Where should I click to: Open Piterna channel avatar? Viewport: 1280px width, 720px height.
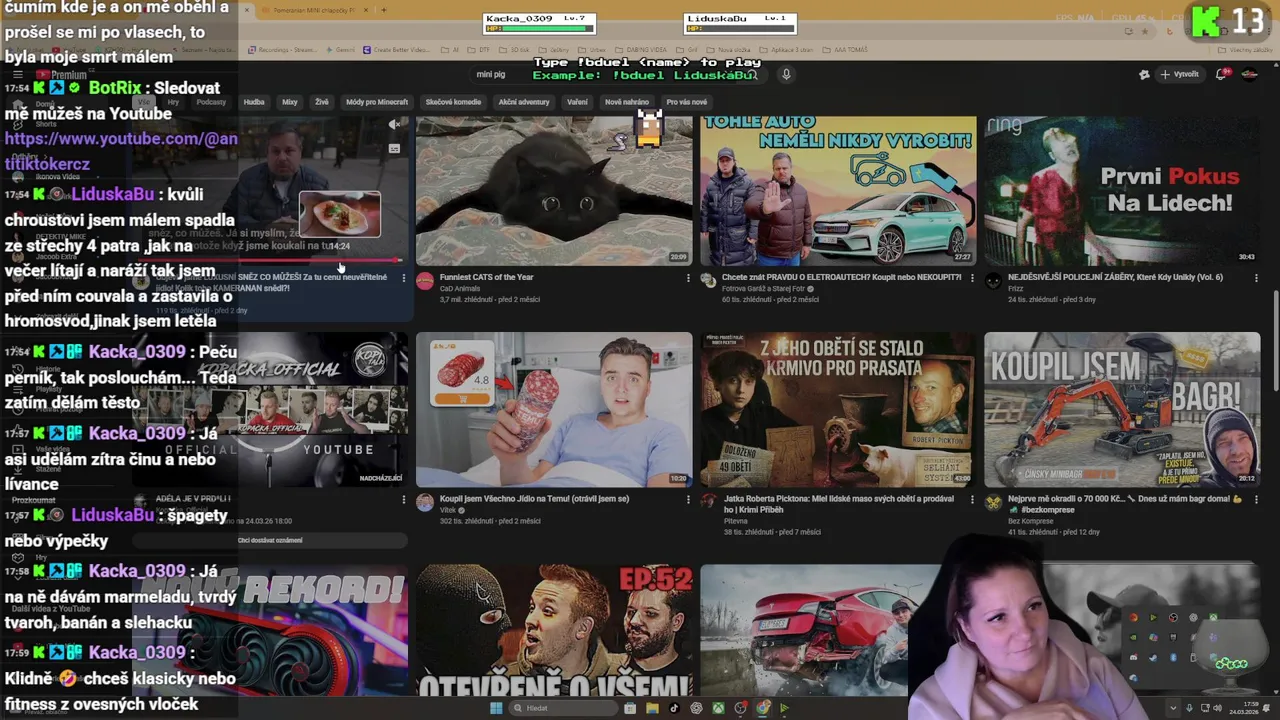pos(709,502)
